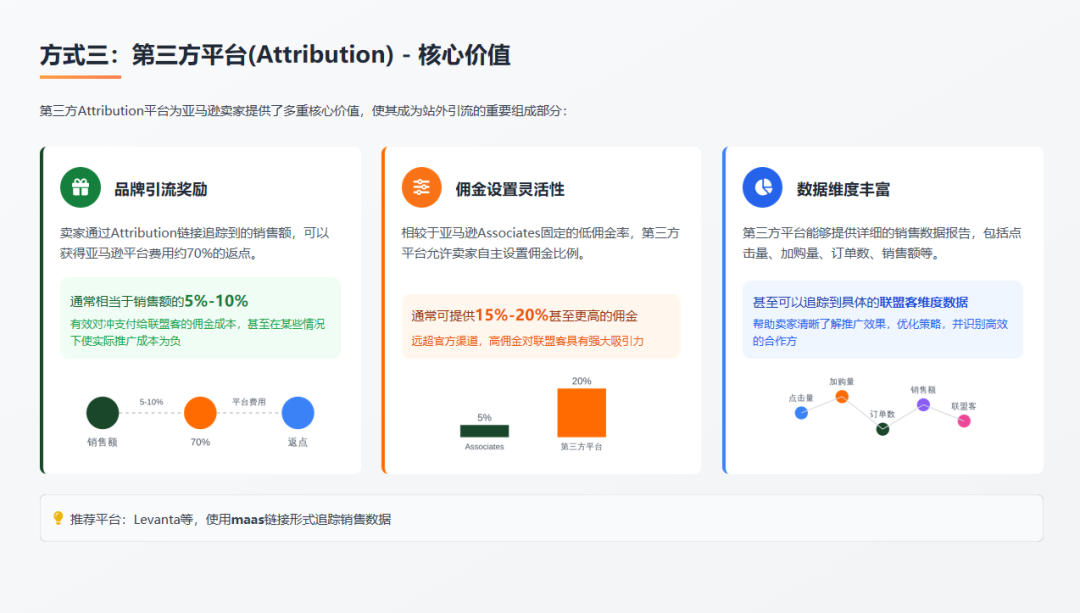1080x613 pixels.
Task: Click the paragraph 相较于亚马逊Associates固定的低佣金率
Action: 541,243
